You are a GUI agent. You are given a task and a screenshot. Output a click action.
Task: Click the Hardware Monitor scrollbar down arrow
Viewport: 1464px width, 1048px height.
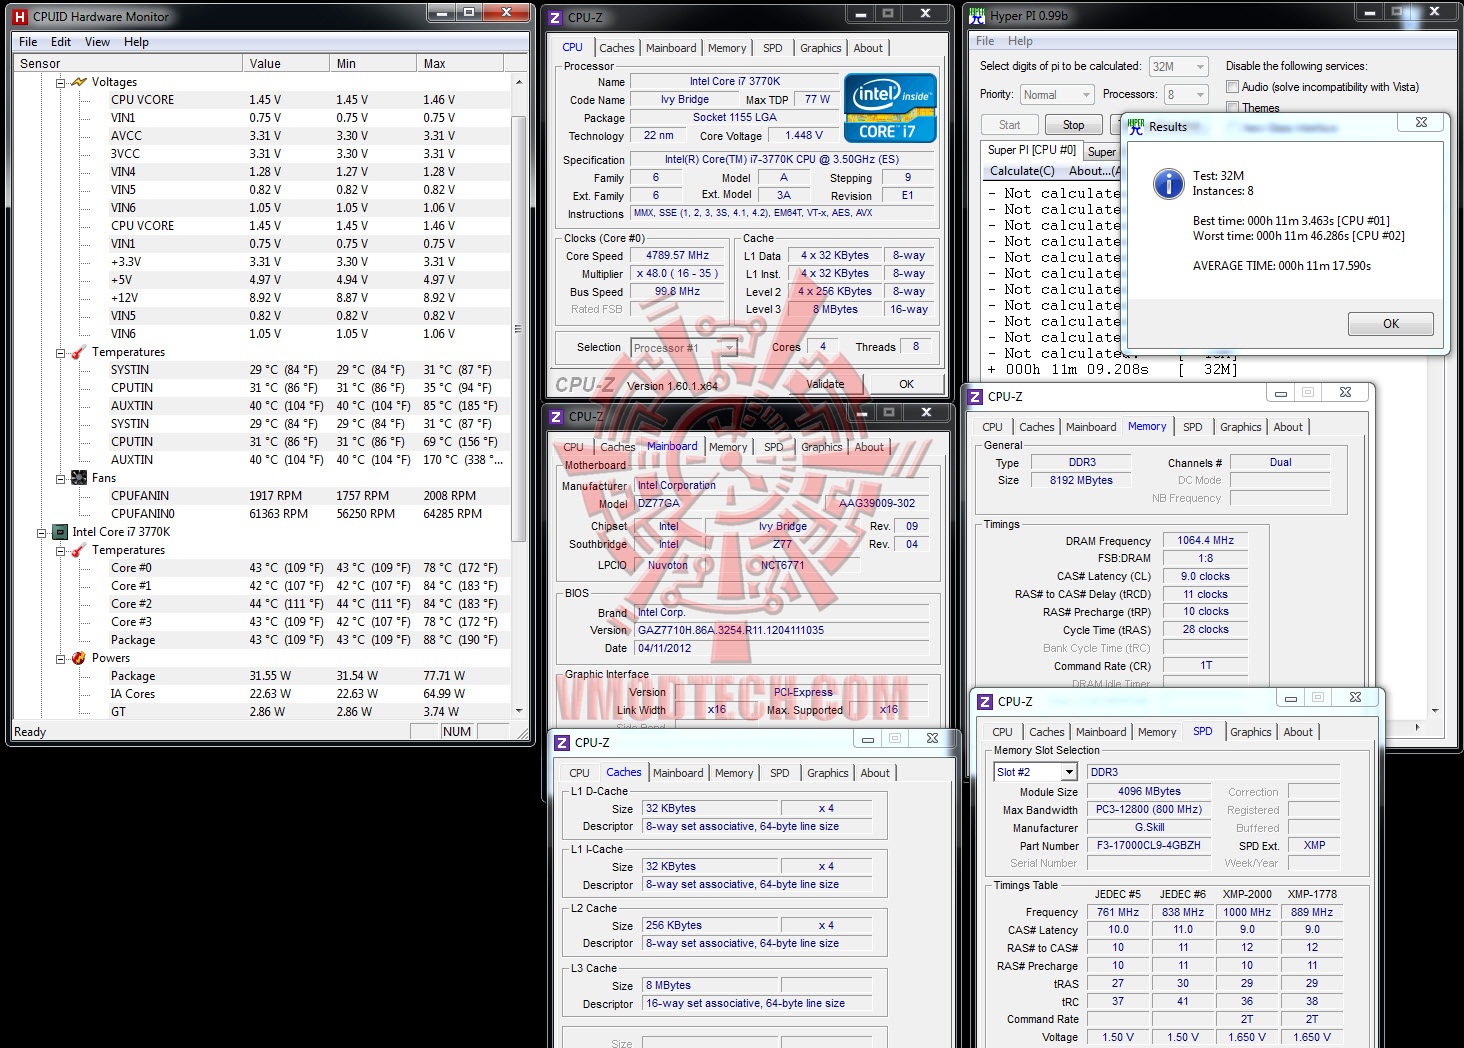coord(518,711)
